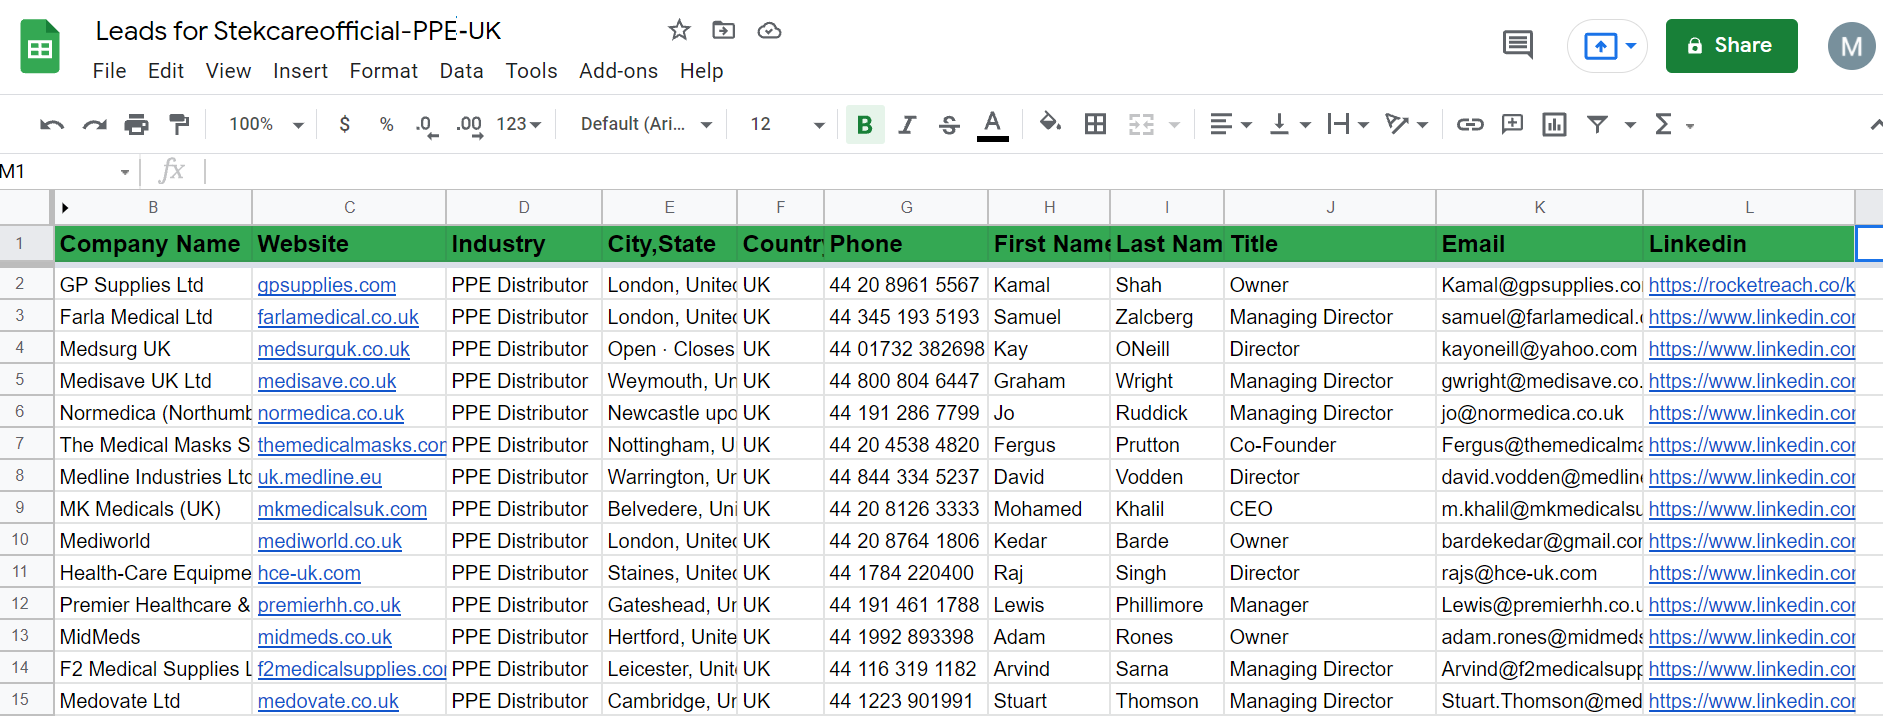Open the fill color picker
Image resolution: width=1883 pixels, height=718 pixels.
1050,123
